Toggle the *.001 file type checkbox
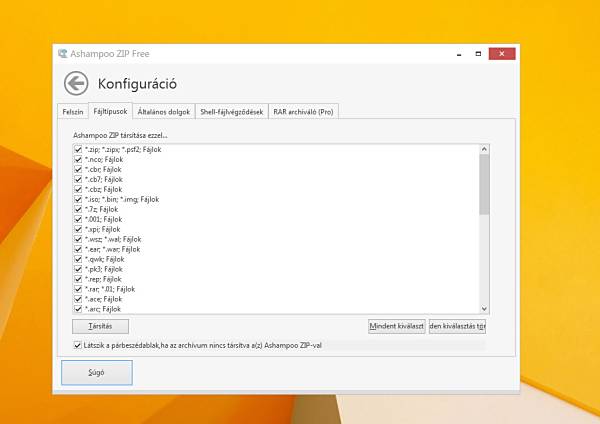 (78, 219)
